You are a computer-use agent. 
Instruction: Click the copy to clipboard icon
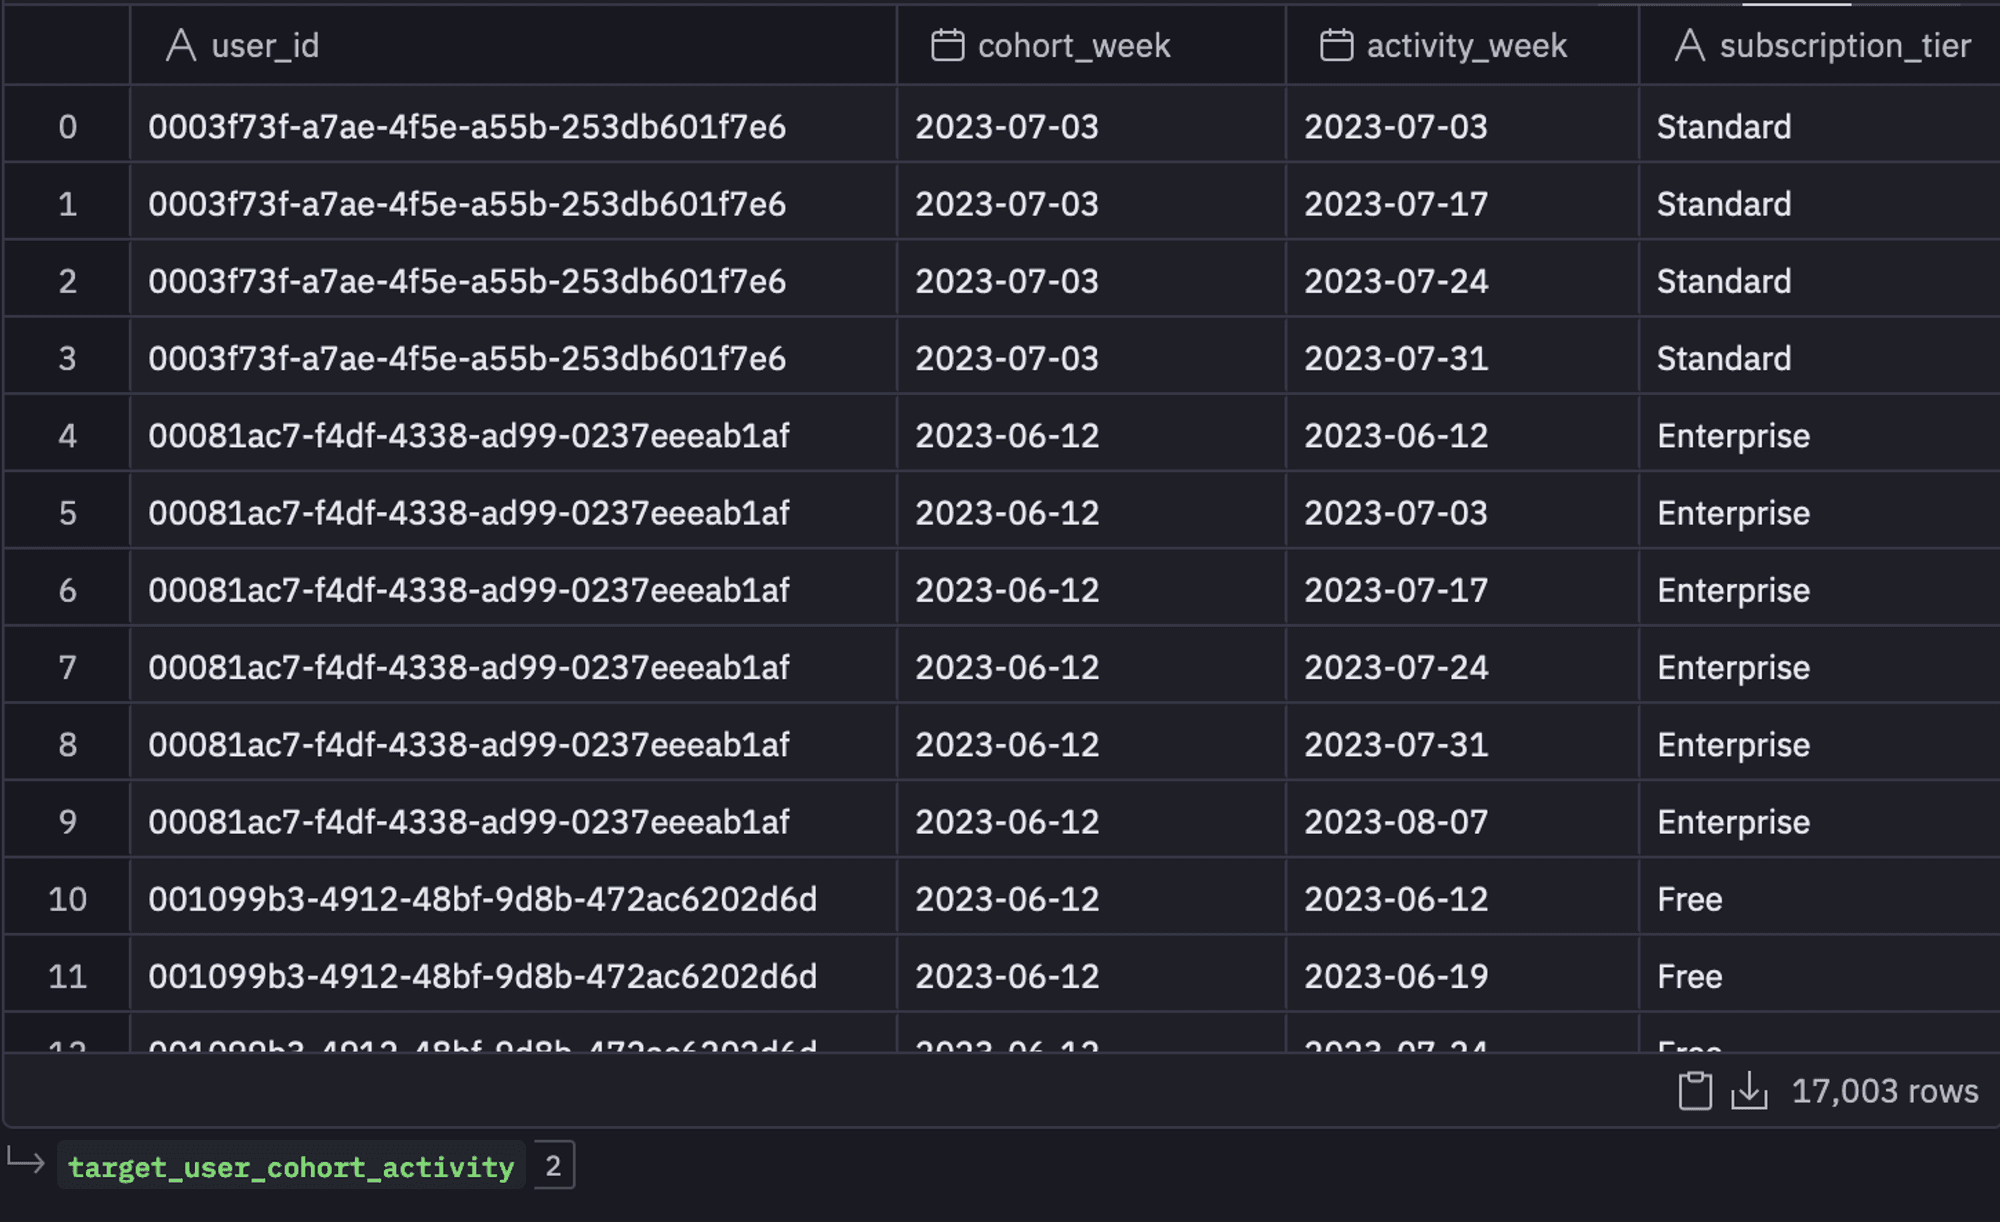(x=1695, y=1091)
